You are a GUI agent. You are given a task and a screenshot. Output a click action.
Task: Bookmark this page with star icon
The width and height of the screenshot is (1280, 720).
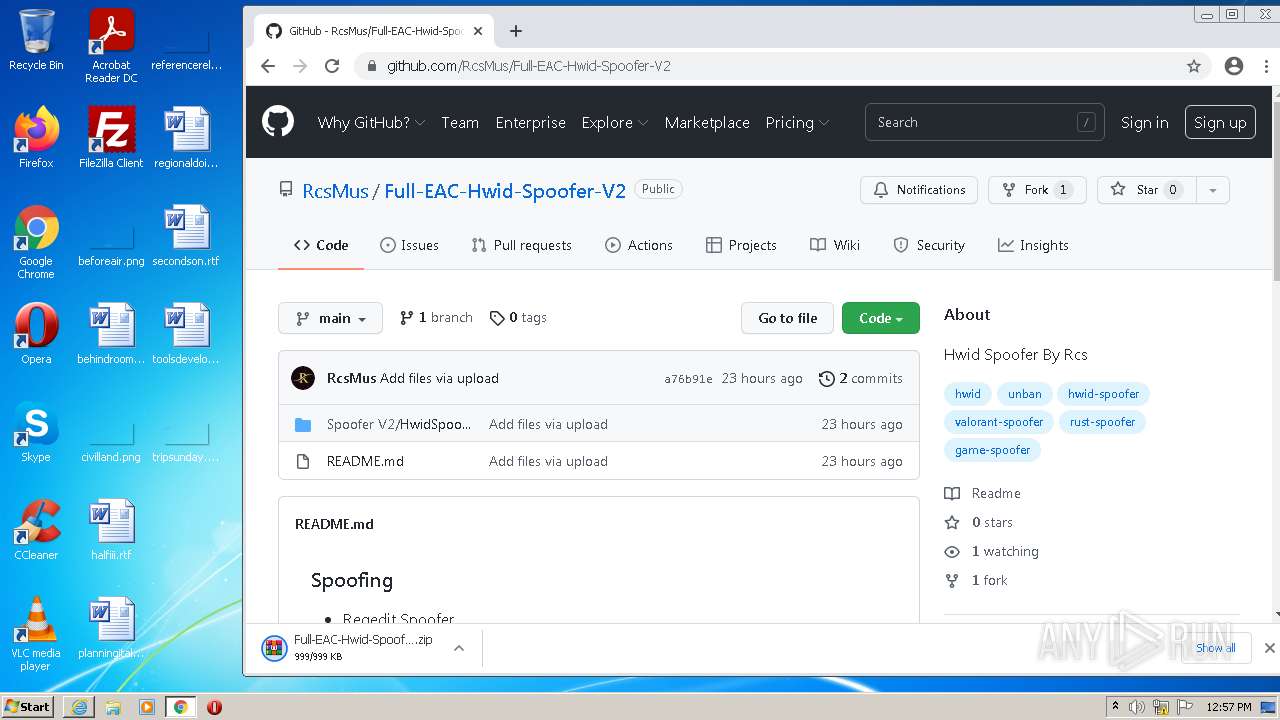point(1193,66)
